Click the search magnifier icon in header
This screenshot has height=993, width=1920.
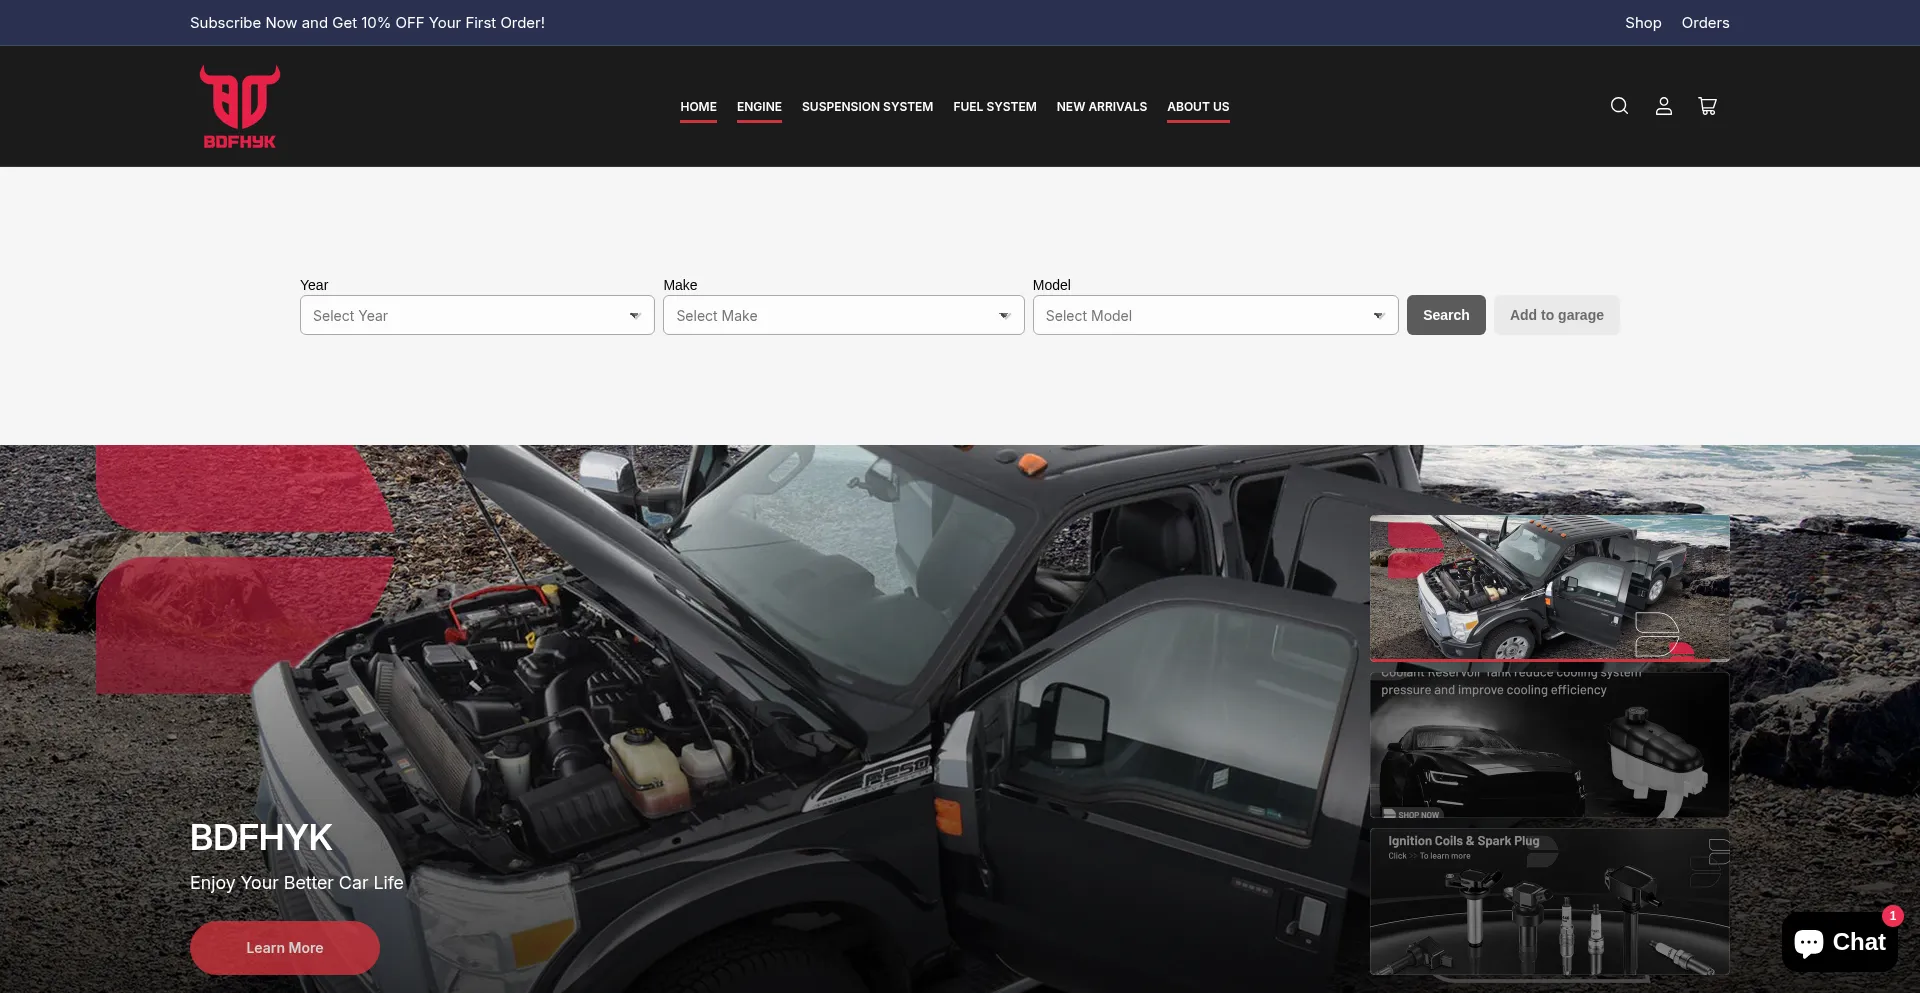pos(1619,106)
